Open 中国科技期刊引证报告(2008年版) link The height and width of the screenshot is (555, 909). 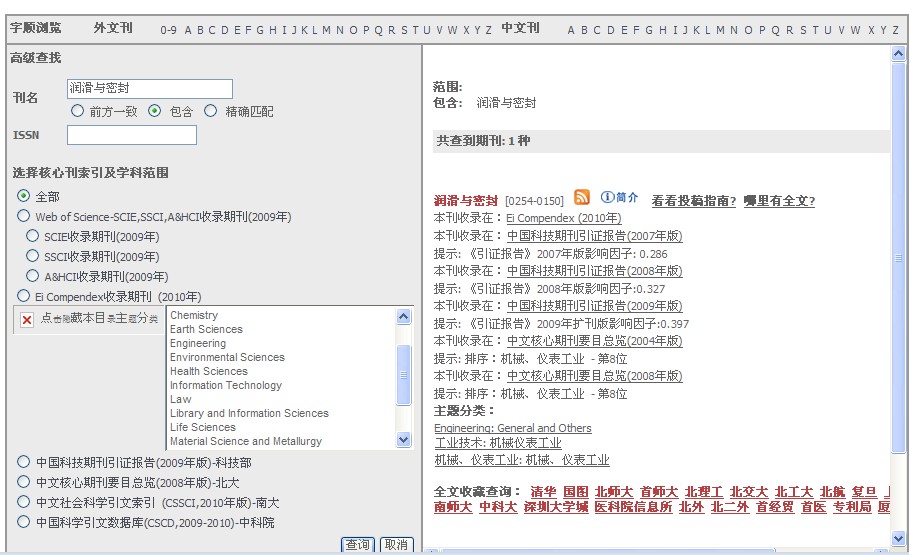[594, 270]
